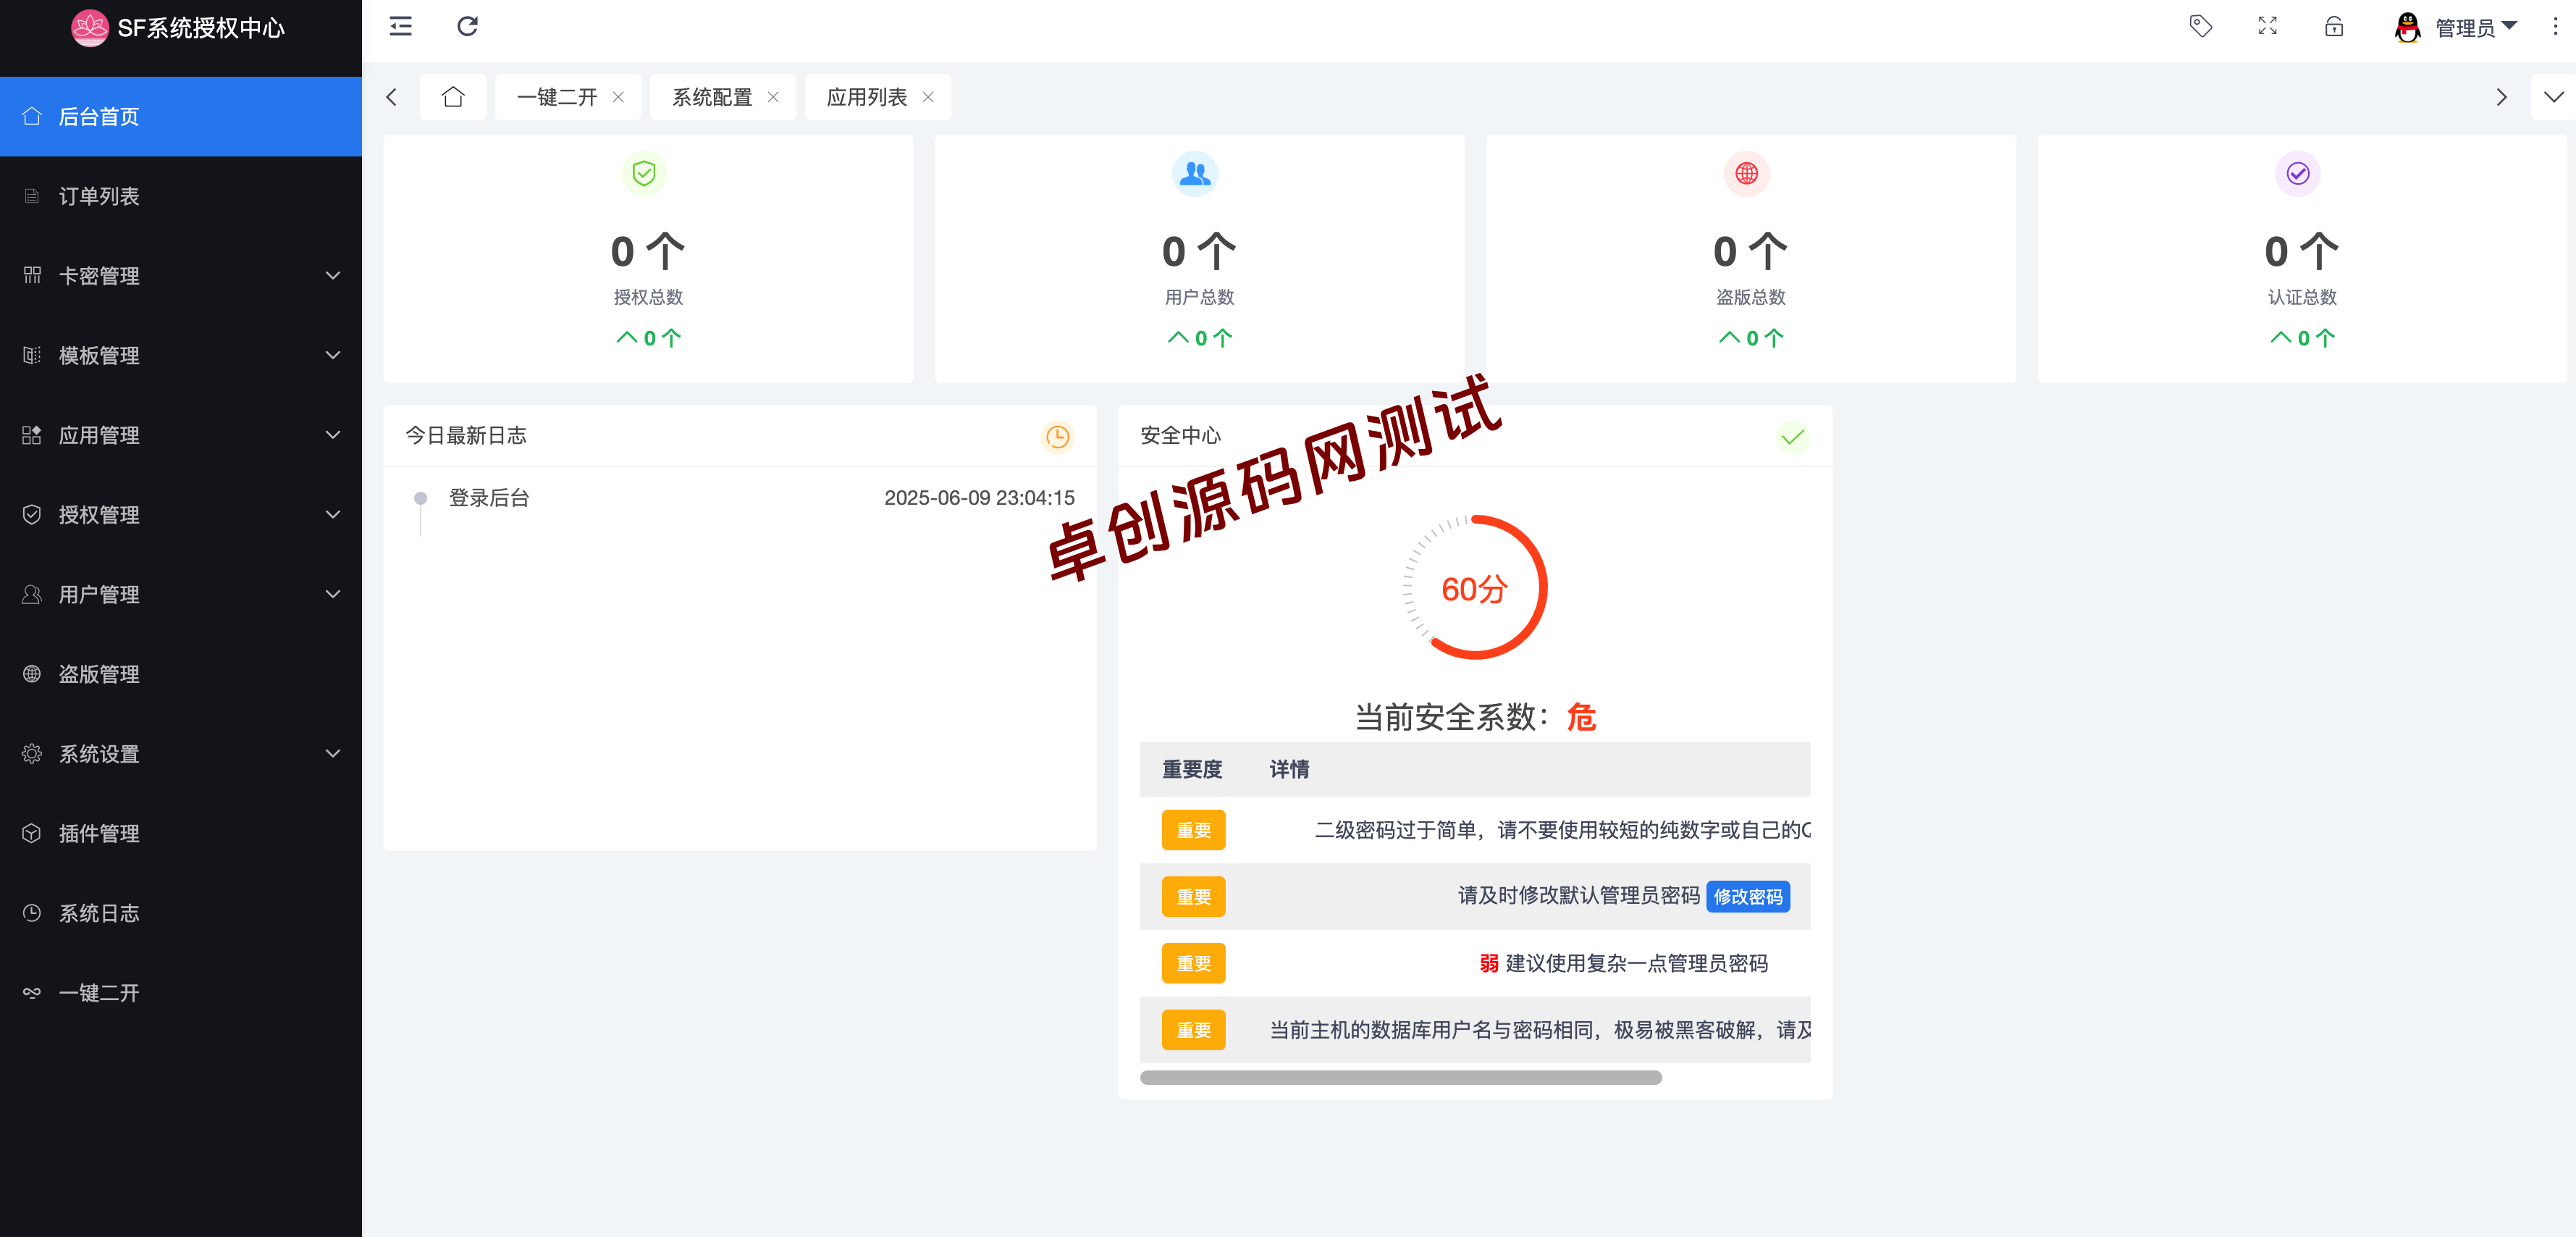Open 系统日志 in sidebar
This screenshot has height=1237, width=2576.
(180, 913)
